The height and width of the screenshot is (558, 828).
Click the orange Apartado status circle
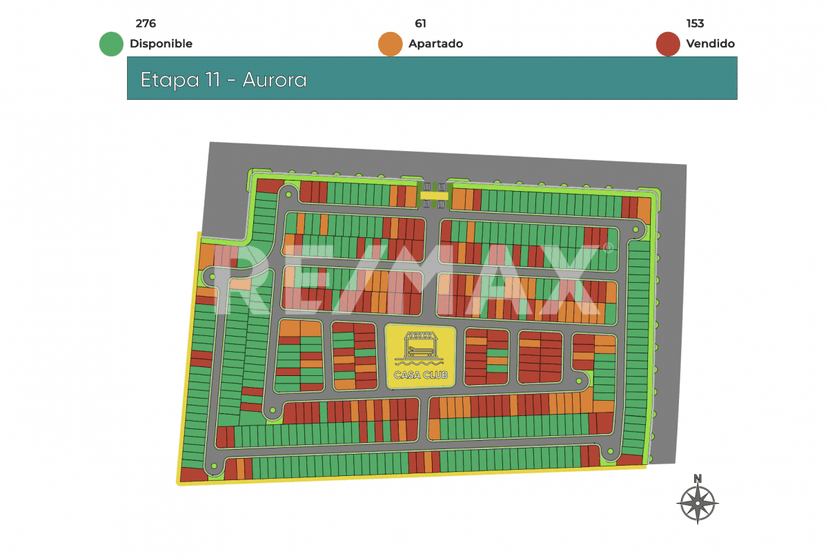pyautogui.click(x=390, y=44)
